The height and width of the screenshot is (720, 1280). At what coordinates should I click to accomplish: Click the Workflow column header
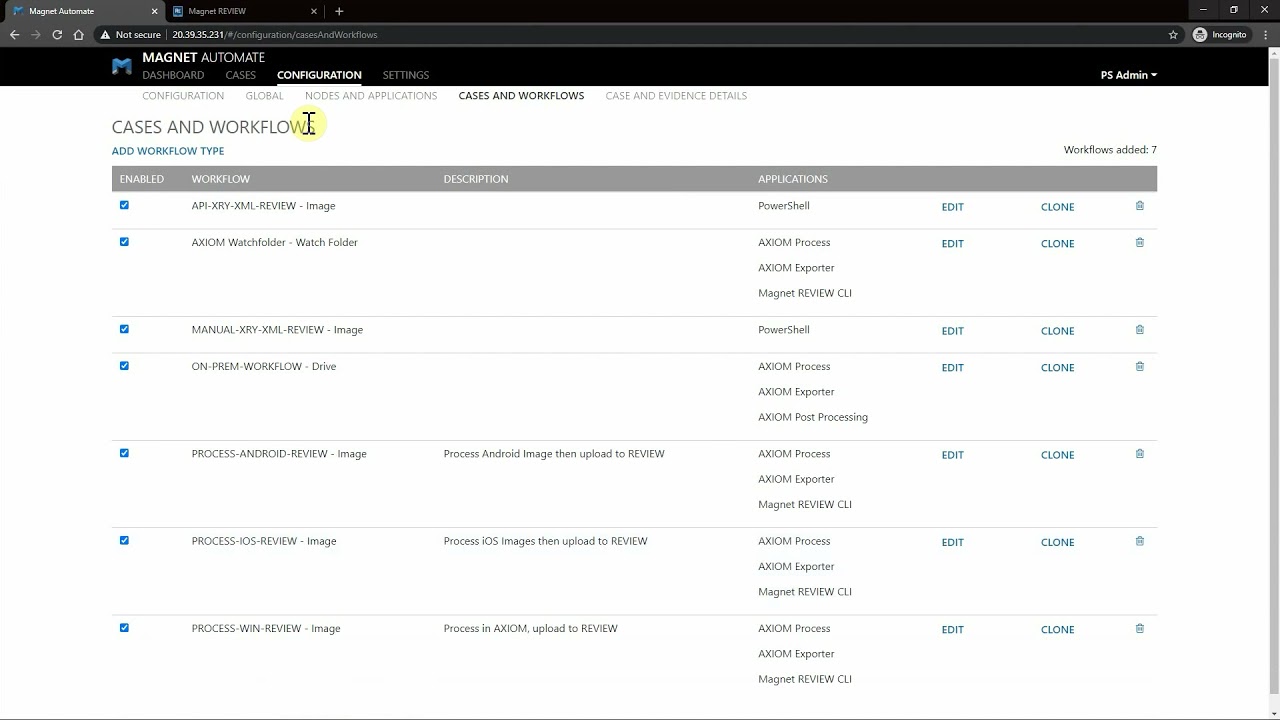[220, 179]
